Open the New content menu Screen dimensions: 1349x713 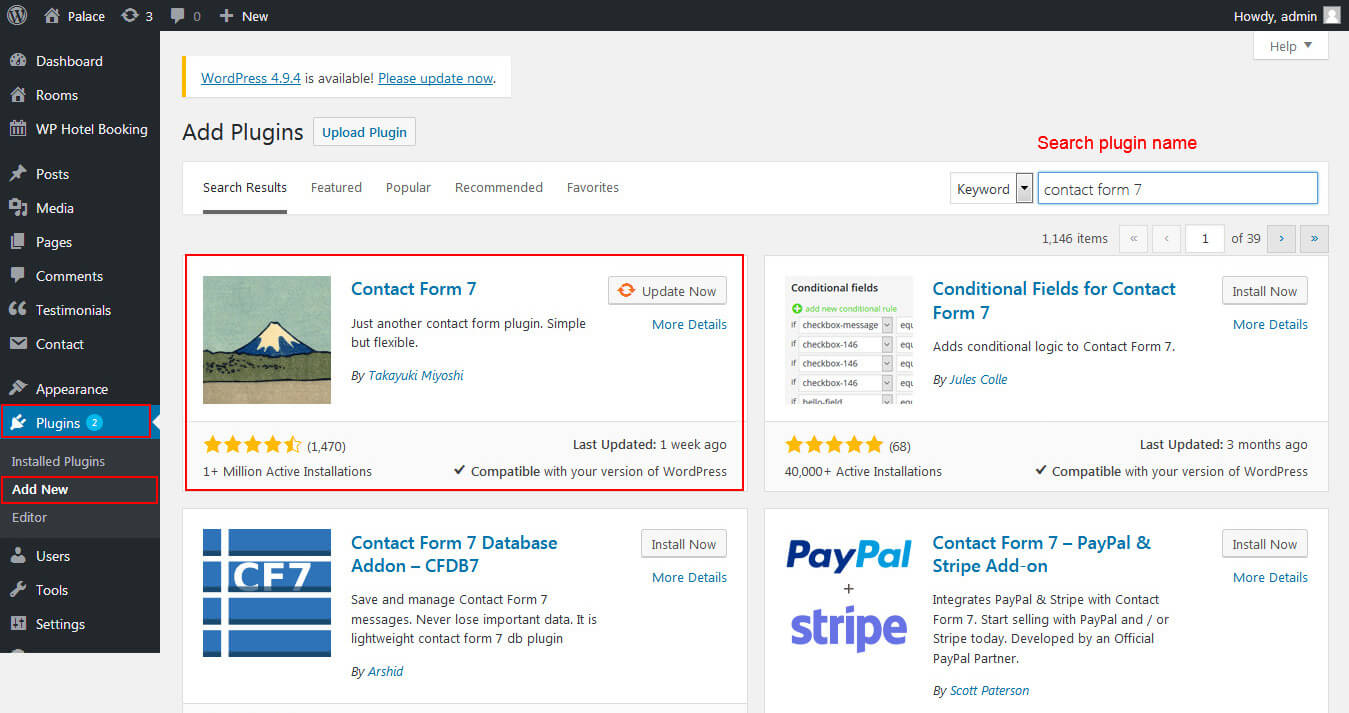point(244,16)
